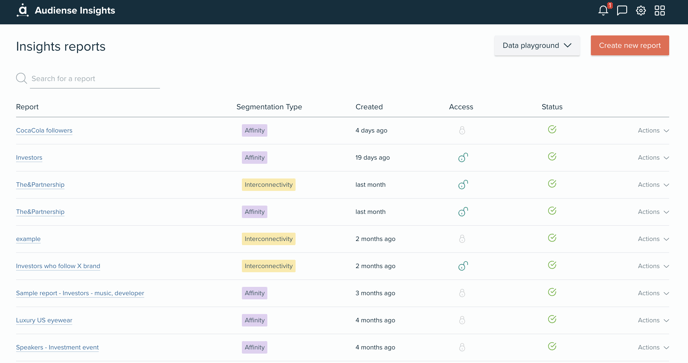This screenshot has width=688, height=363.
Task: Open the apps grid icon
Action: pos(659,11)
